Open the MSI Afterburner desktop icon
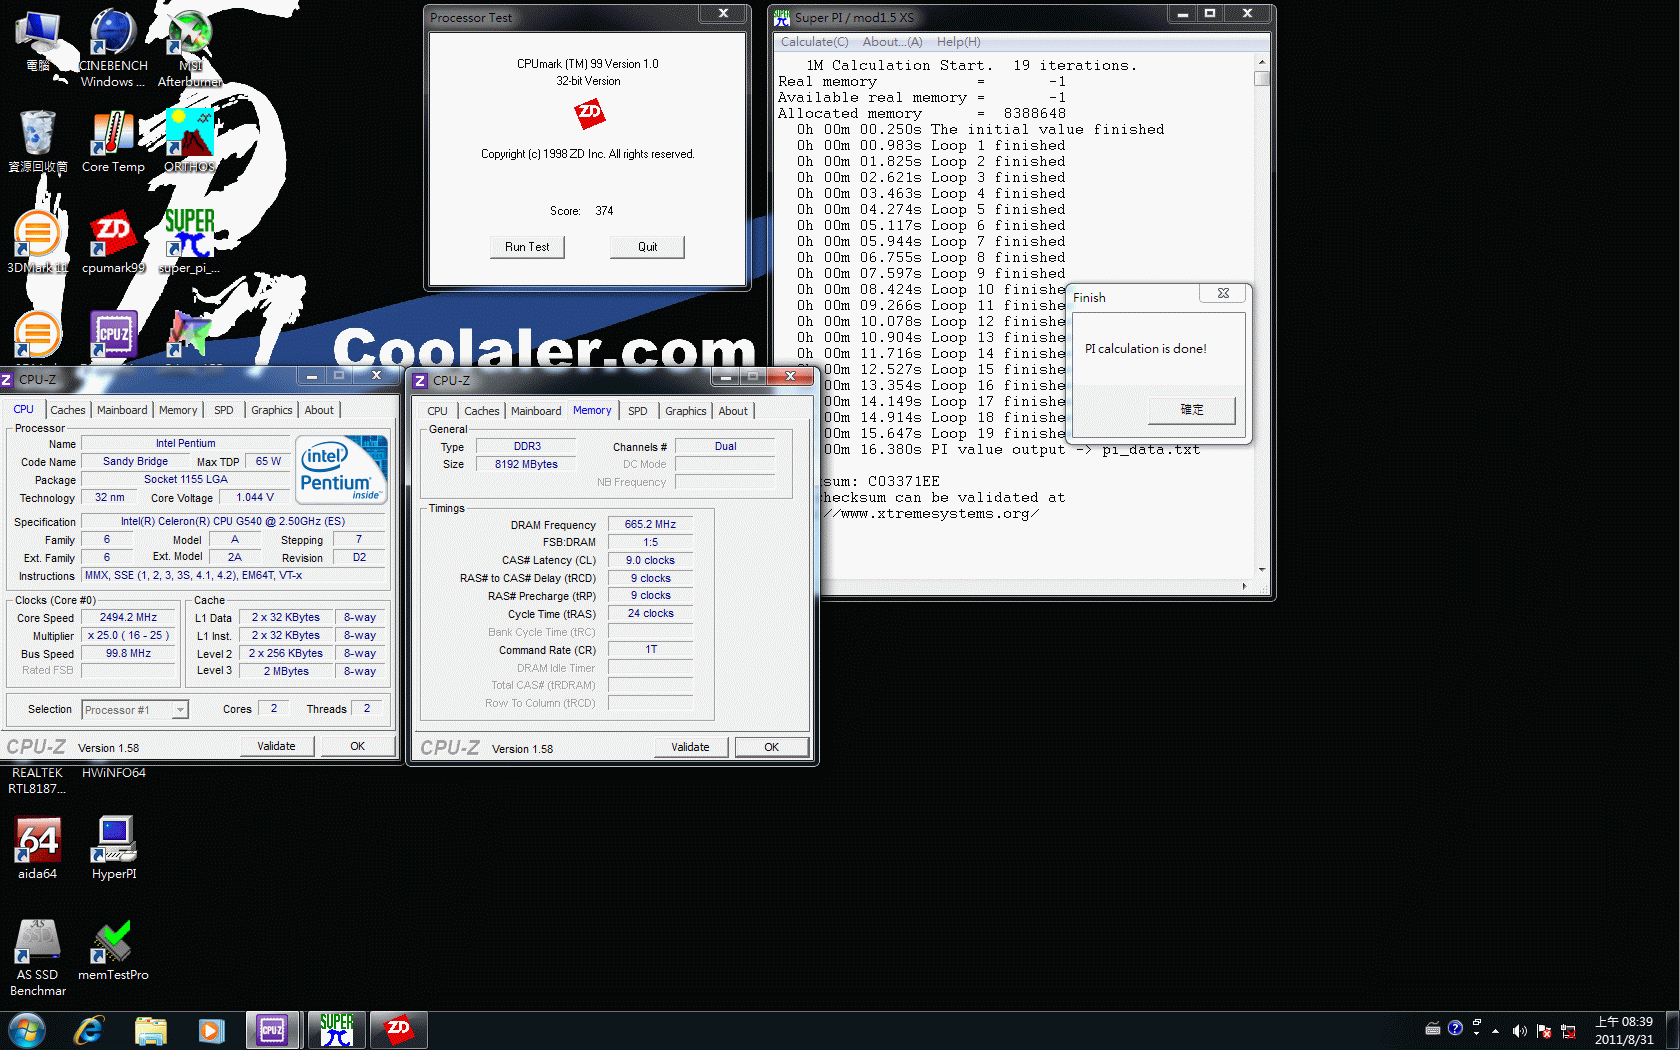1680x1050 pixels. point(189,47)
